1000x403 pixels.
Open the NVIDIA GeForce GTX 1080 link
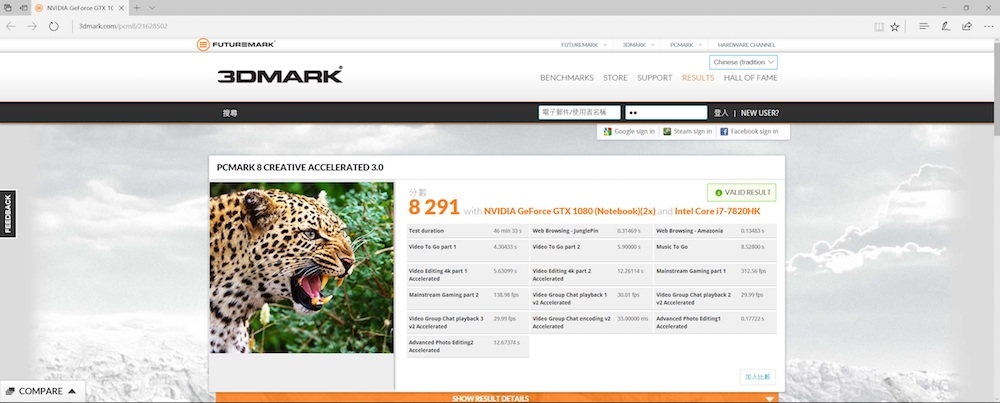(570, 211)
